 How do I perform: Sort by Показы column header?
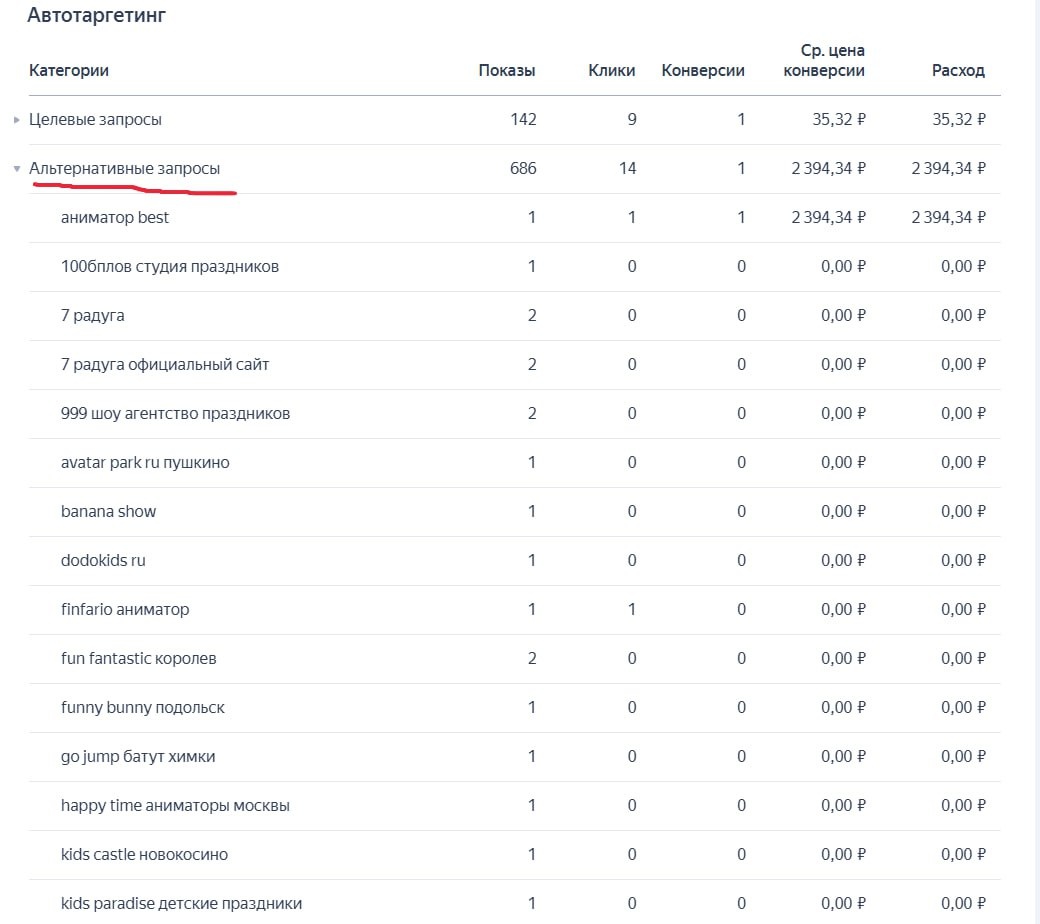click(507, 71)
